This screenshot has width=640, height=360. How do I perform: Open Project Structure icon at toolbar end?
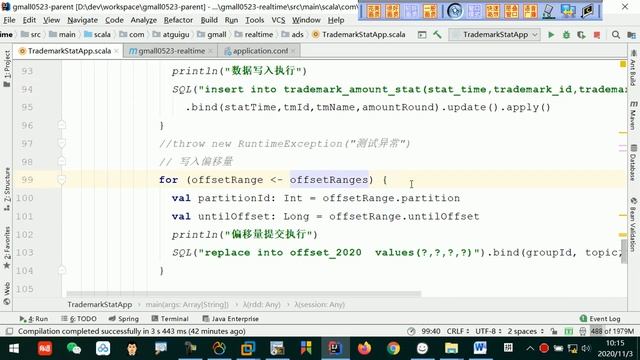tap(631, 35)
